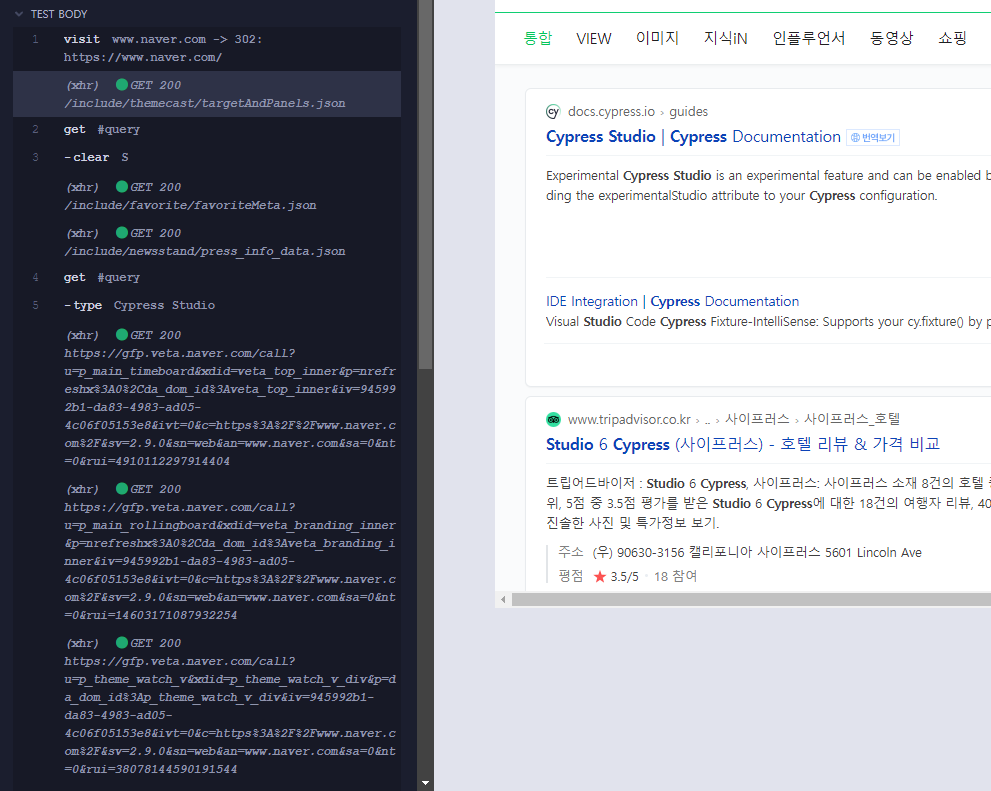Collapse the TEST BODY section chevron

19,14
